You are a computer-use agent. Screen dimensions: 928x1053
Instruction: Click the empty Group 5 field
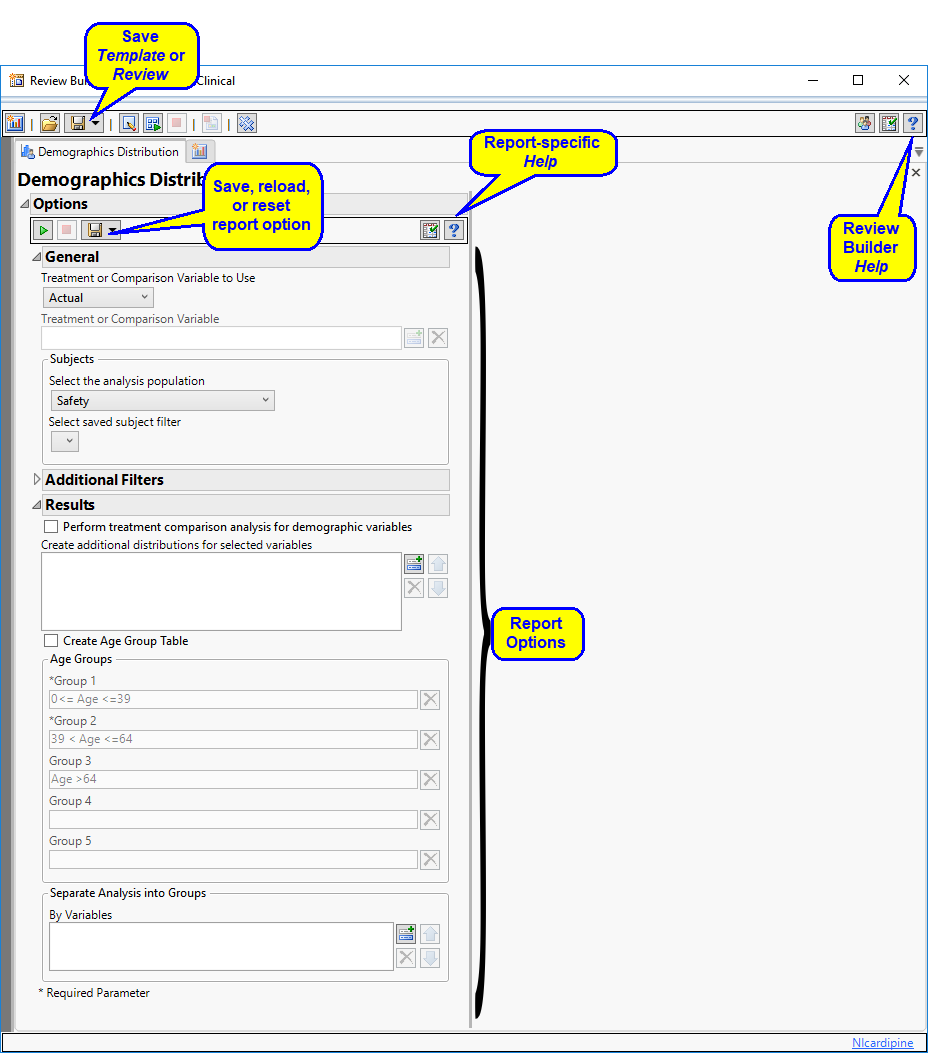(233, 860)
